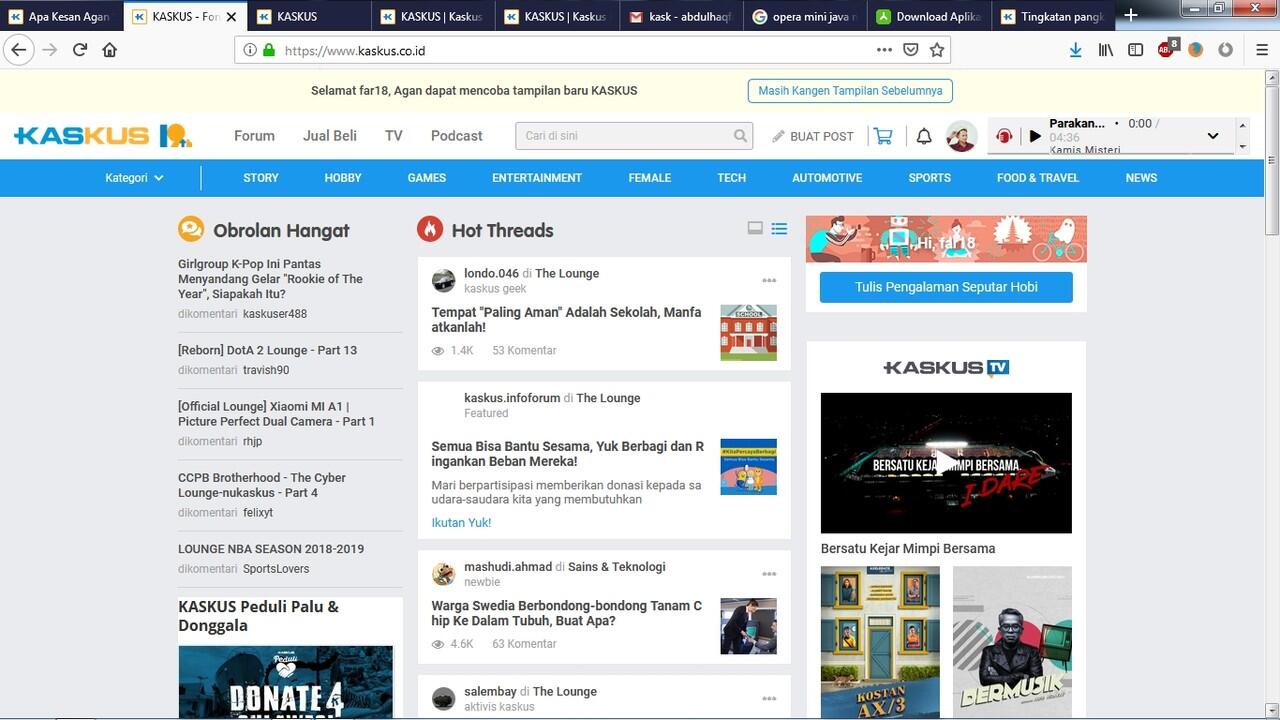This screenshot has height=720, width=1280.
Task: Open a new browser tab
Action: [1131, 15]
